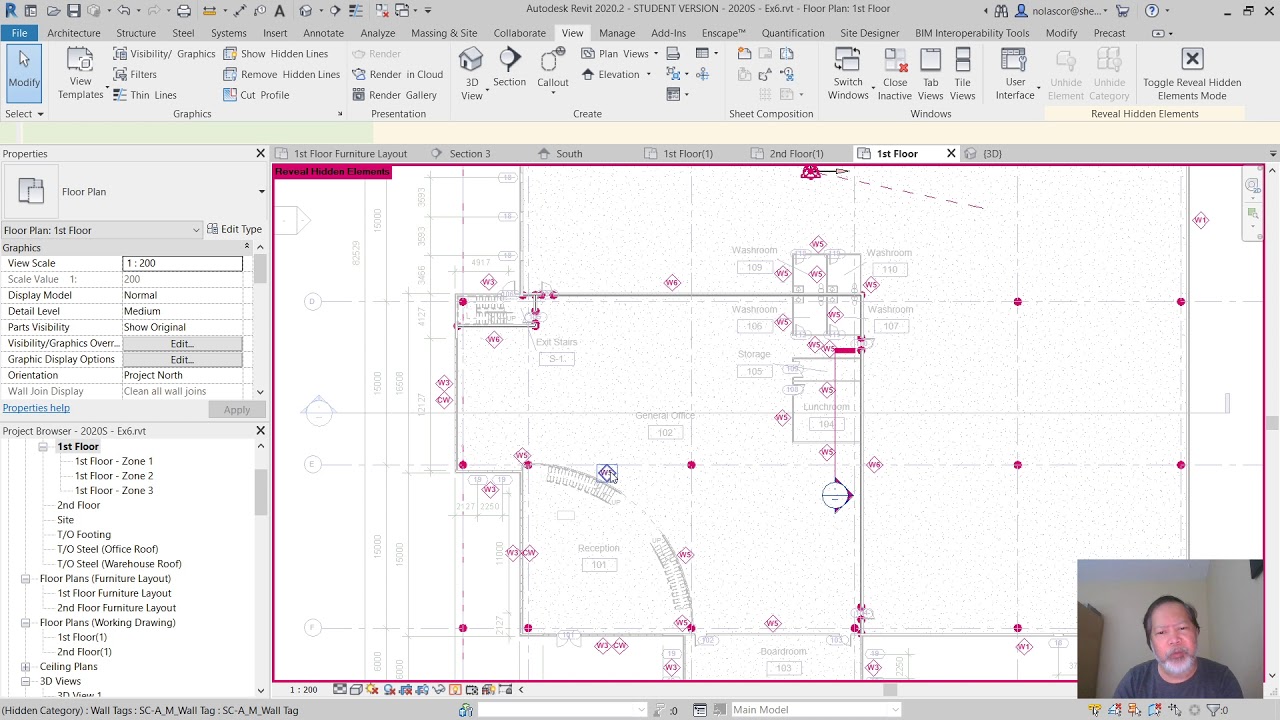Screen dimensions: 1280x720
Task: Click Edit for Visibility/Graphics Overrides
Action: (182, 343)
